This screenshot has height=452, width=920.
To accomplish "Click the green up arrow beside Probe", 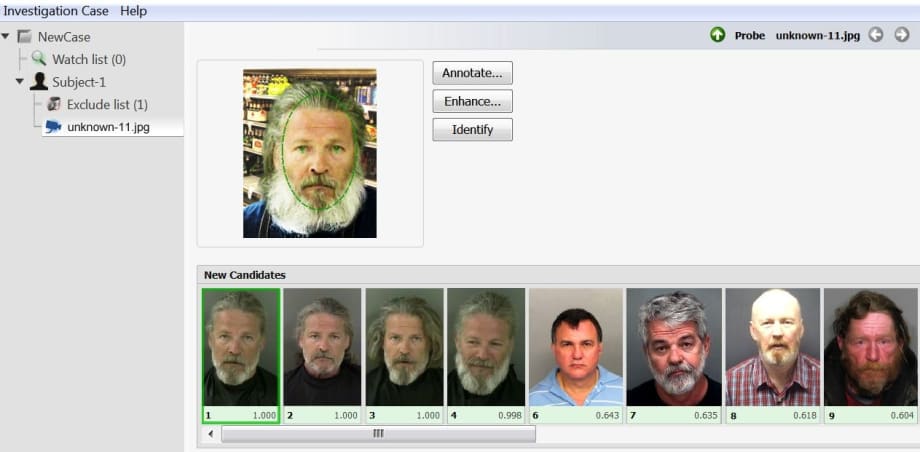I will [717, 35].
